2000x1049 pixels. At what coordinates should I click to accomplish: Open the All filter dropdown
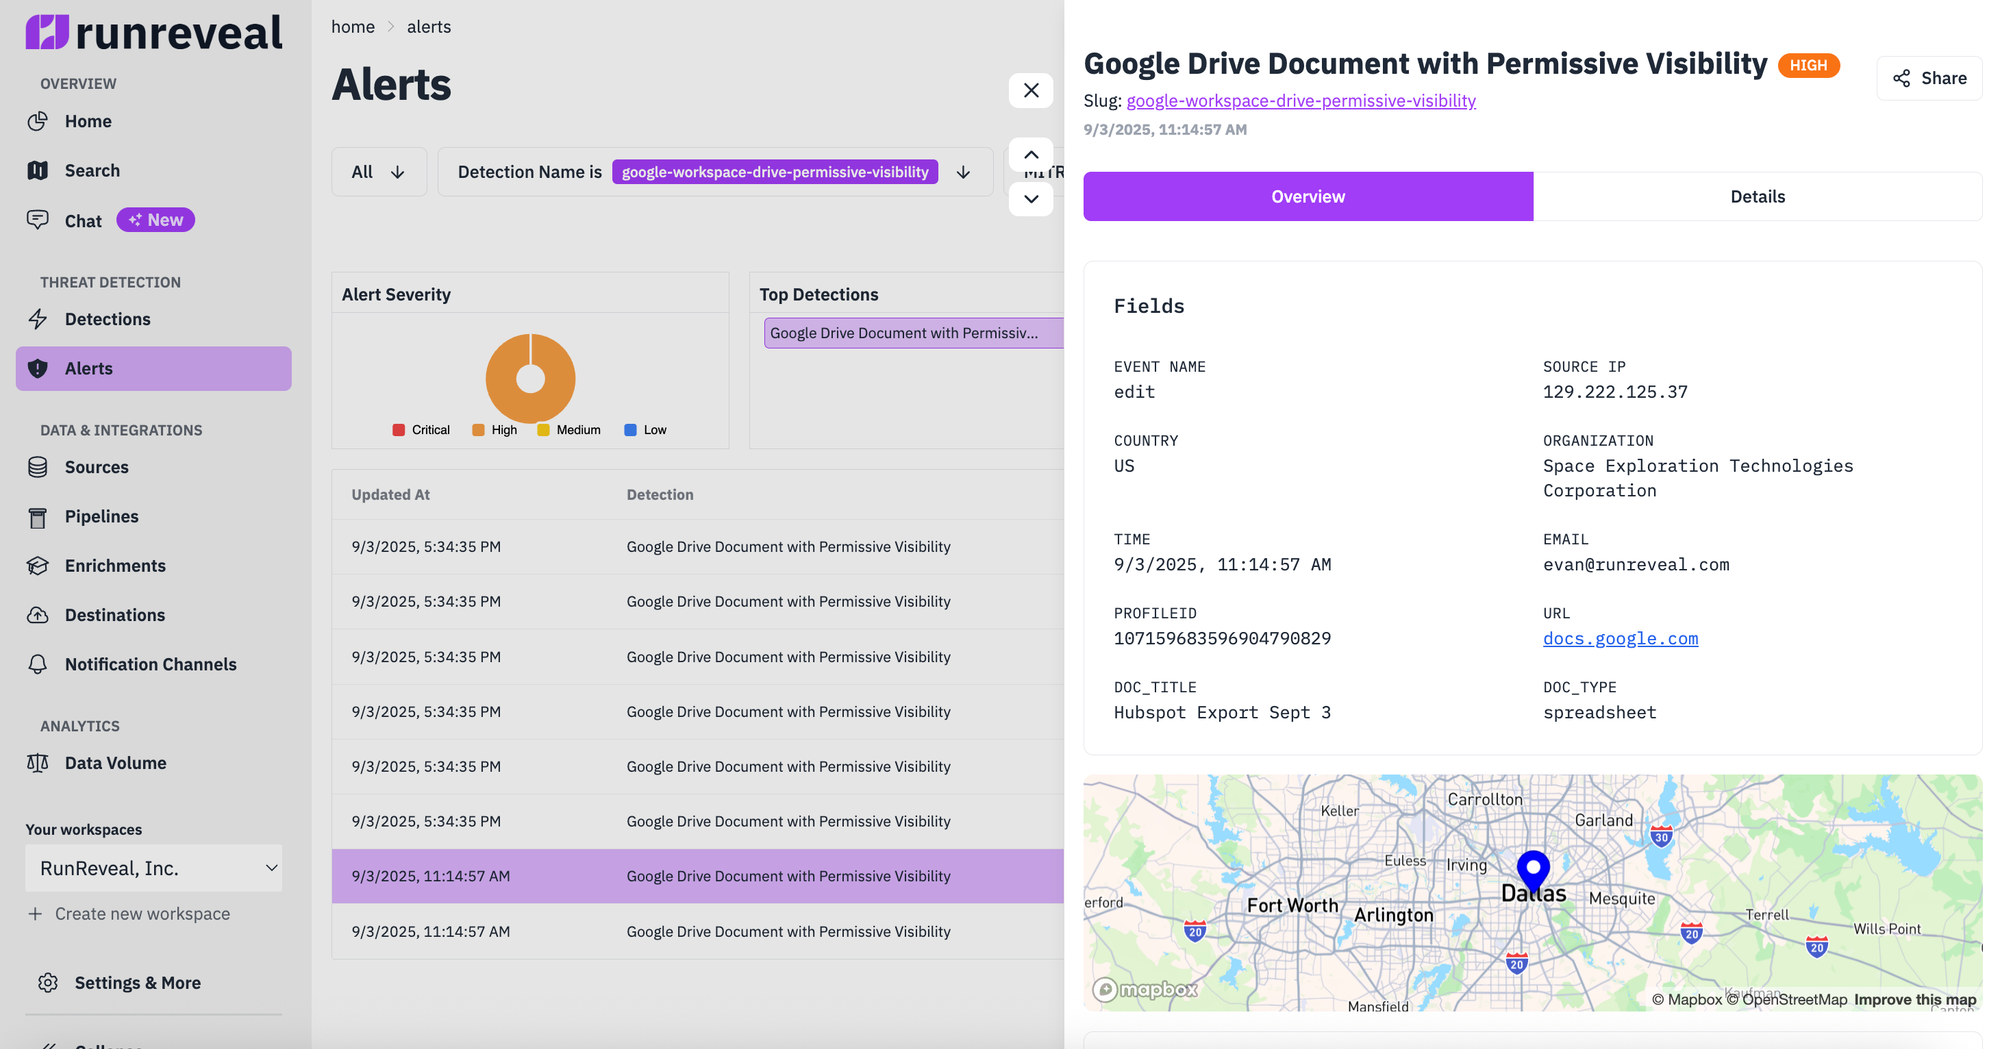click(379, 172)
